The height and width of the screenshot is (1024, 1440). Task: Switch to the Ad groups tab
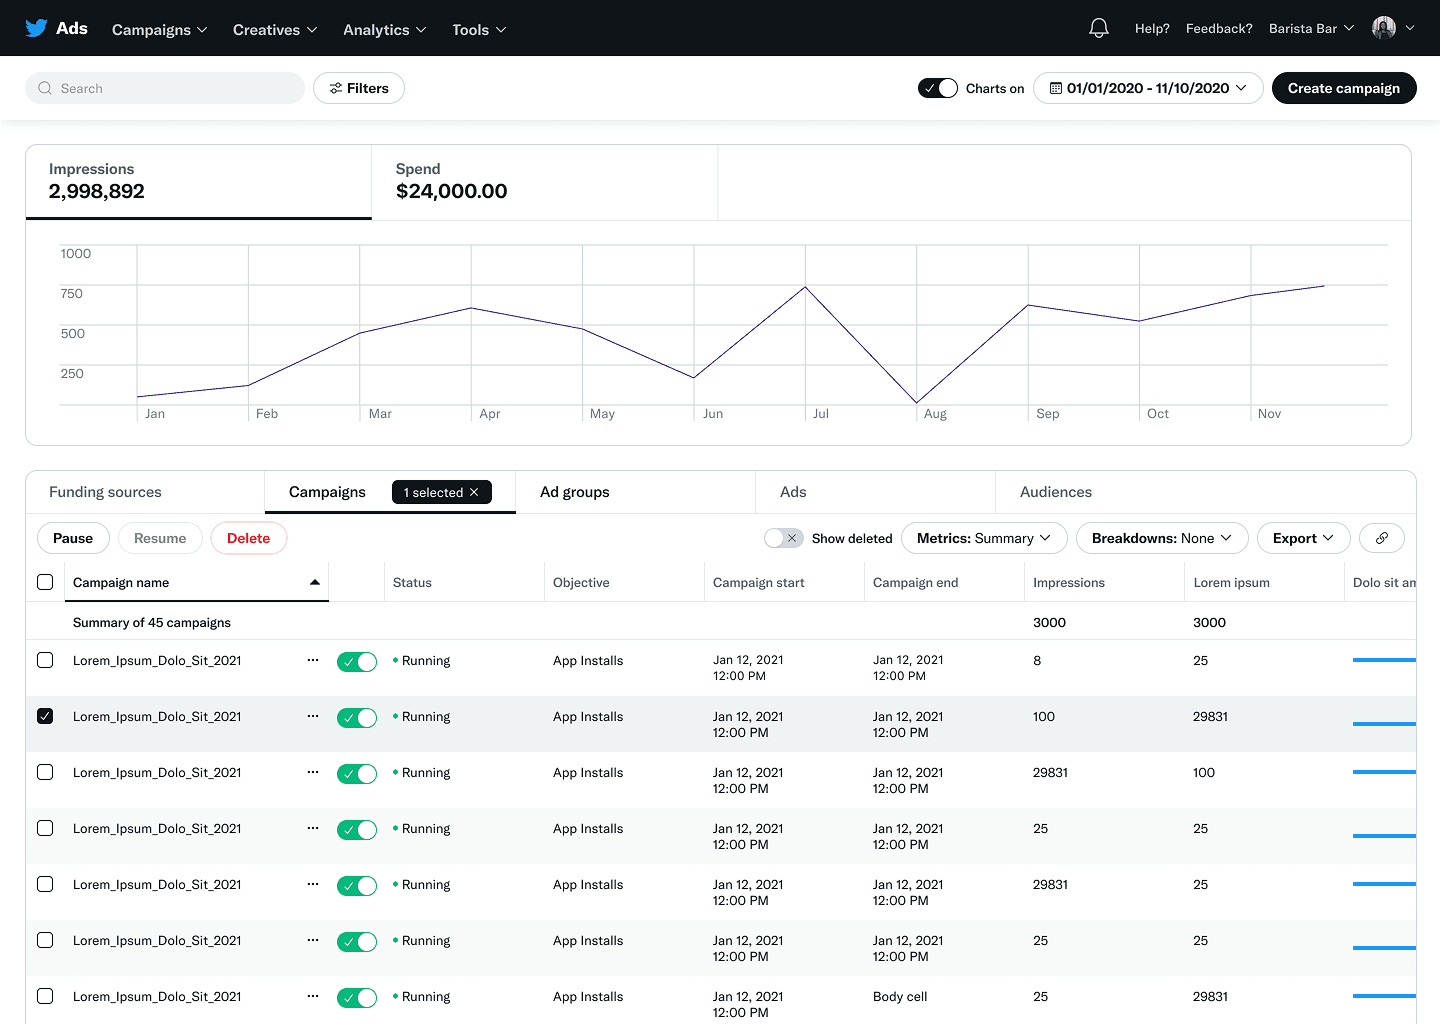[574, 492]
